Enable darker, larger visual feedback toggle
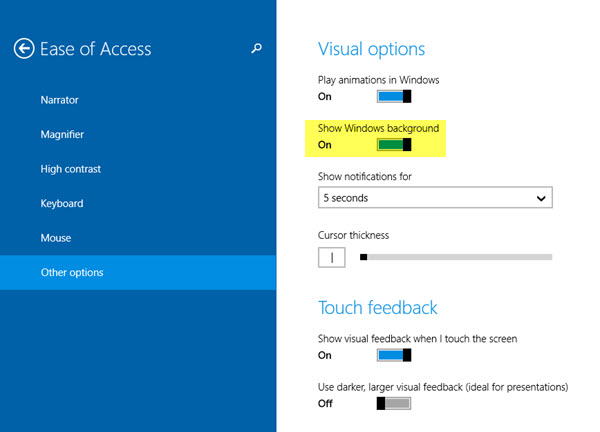 point(394,403)
